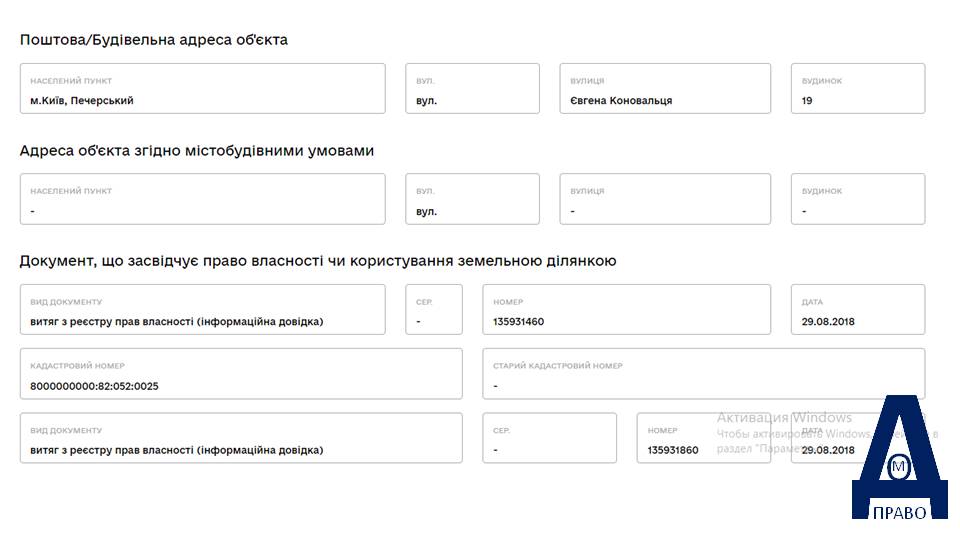Click empty населений пункт field under містобудівними умовами
The image size is (960, 540).
[203, 199]
